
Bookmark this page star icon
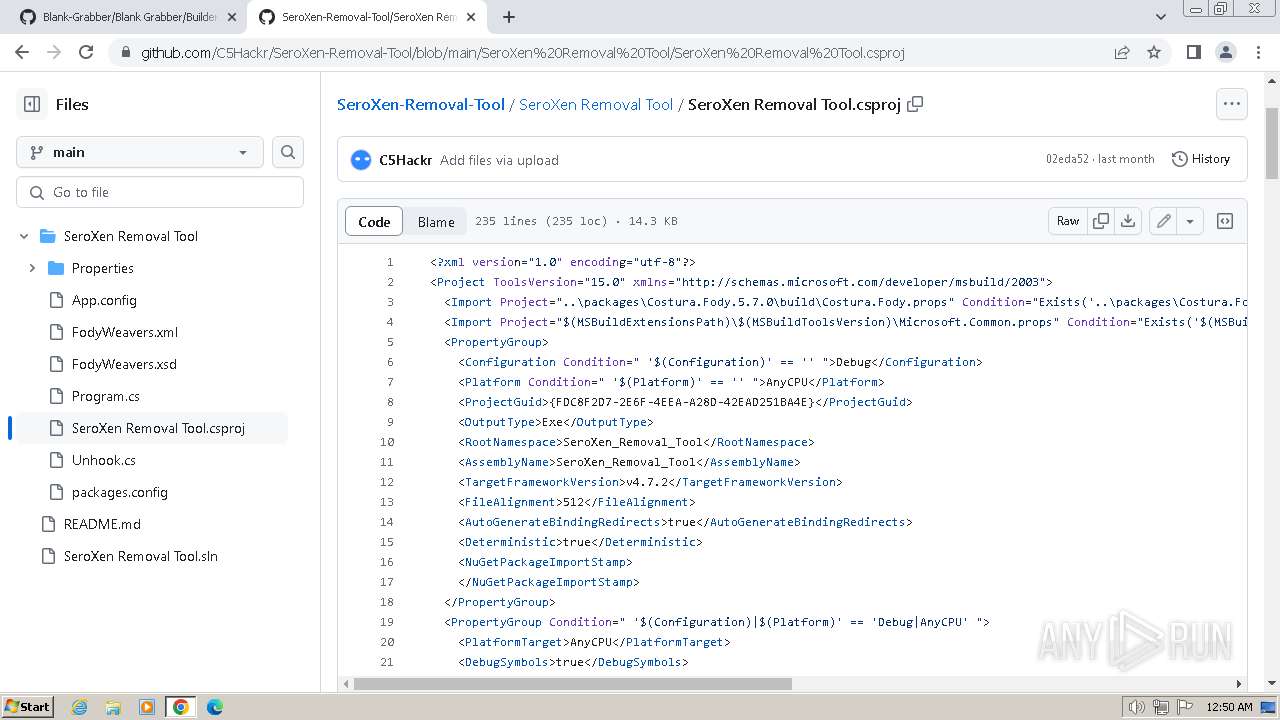click(1154, 52)
